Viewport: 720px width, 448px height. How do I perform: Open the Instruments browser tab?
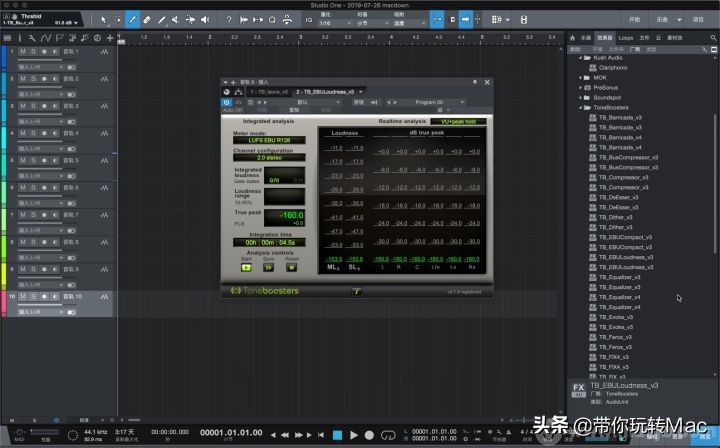pyautogui.click(x=586, y=38)
